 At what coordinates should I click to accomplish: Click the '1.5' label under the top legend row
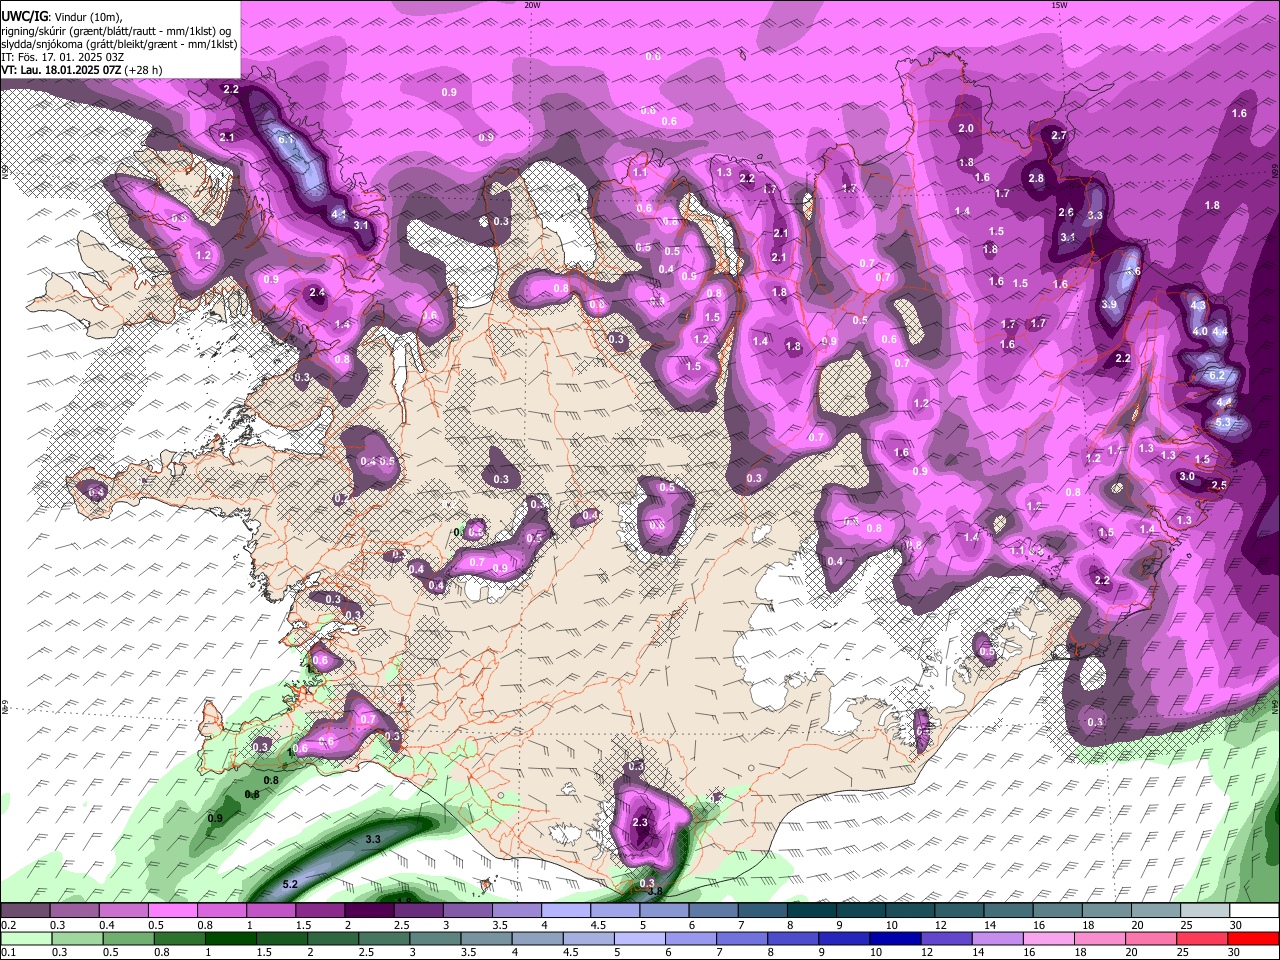tap(303, 925)
